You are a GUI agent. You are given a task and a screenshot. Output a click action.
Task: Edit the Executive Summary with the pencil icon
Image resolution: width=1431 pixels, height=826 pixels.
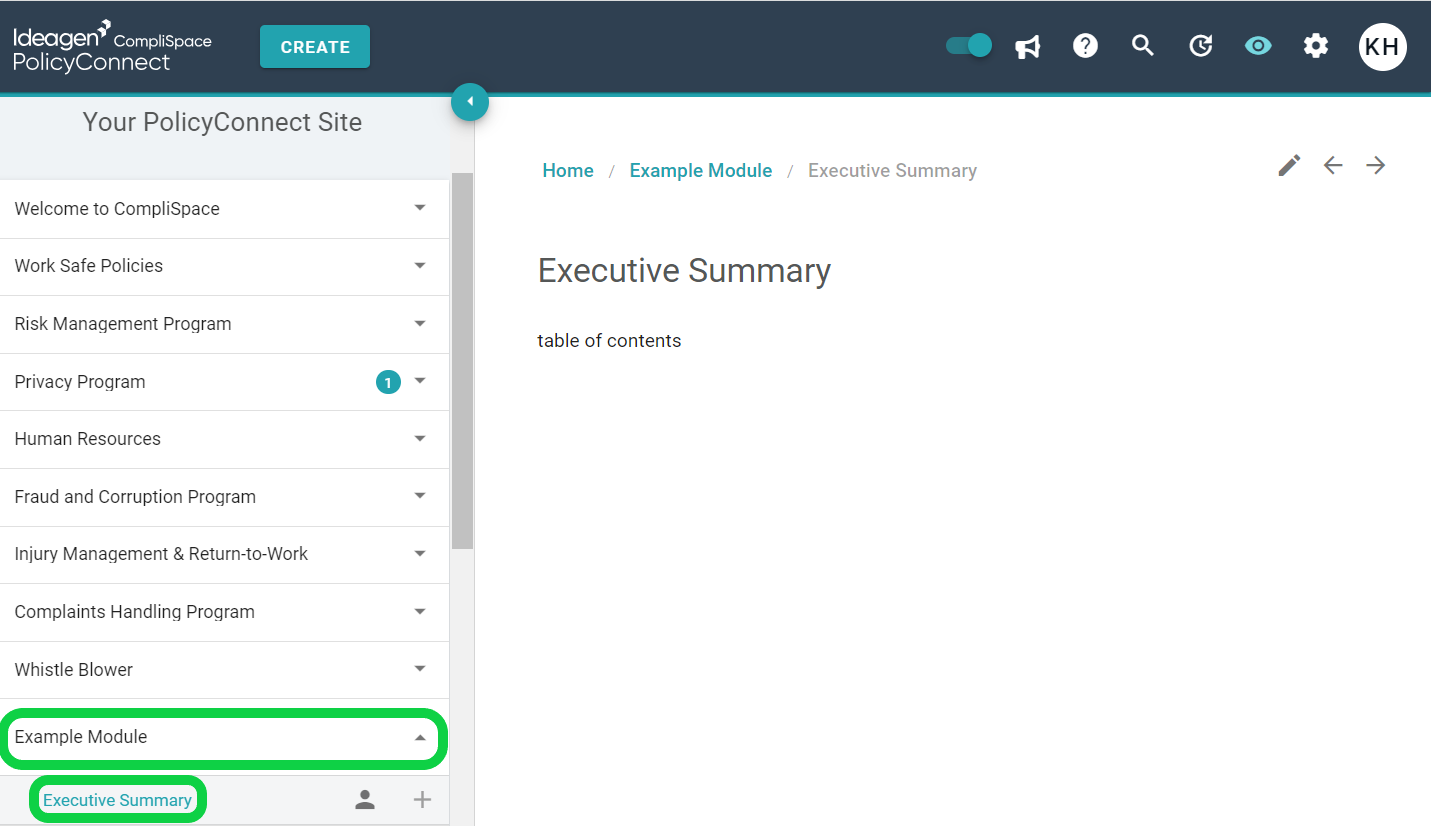point(1289,165)
